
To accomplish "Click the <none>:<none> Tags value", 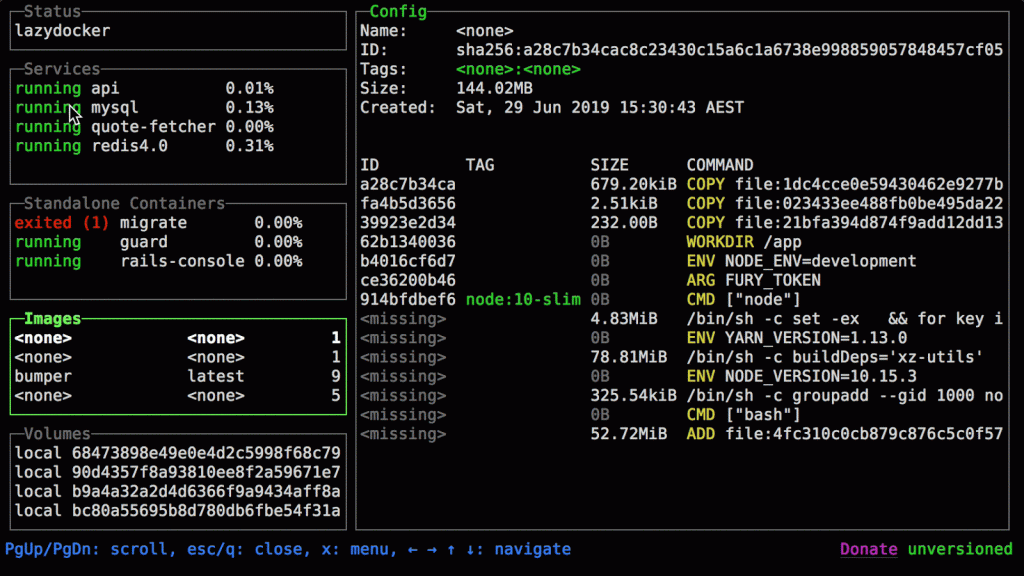I will (519, 69).
